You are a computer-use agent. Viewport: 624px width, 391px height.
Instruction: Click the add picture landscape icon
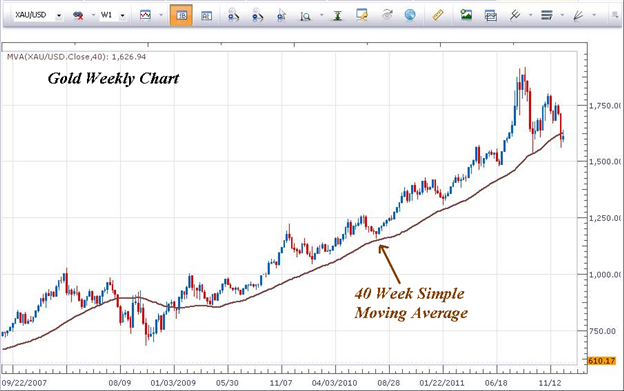tap(466, 15)
